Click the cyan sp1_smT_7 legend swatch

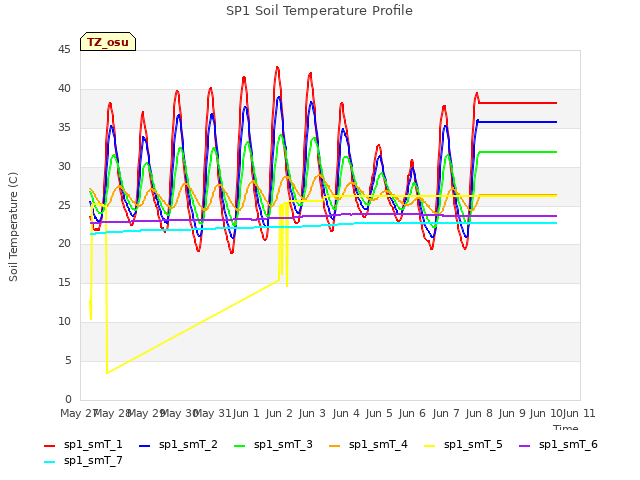point(49,462)
